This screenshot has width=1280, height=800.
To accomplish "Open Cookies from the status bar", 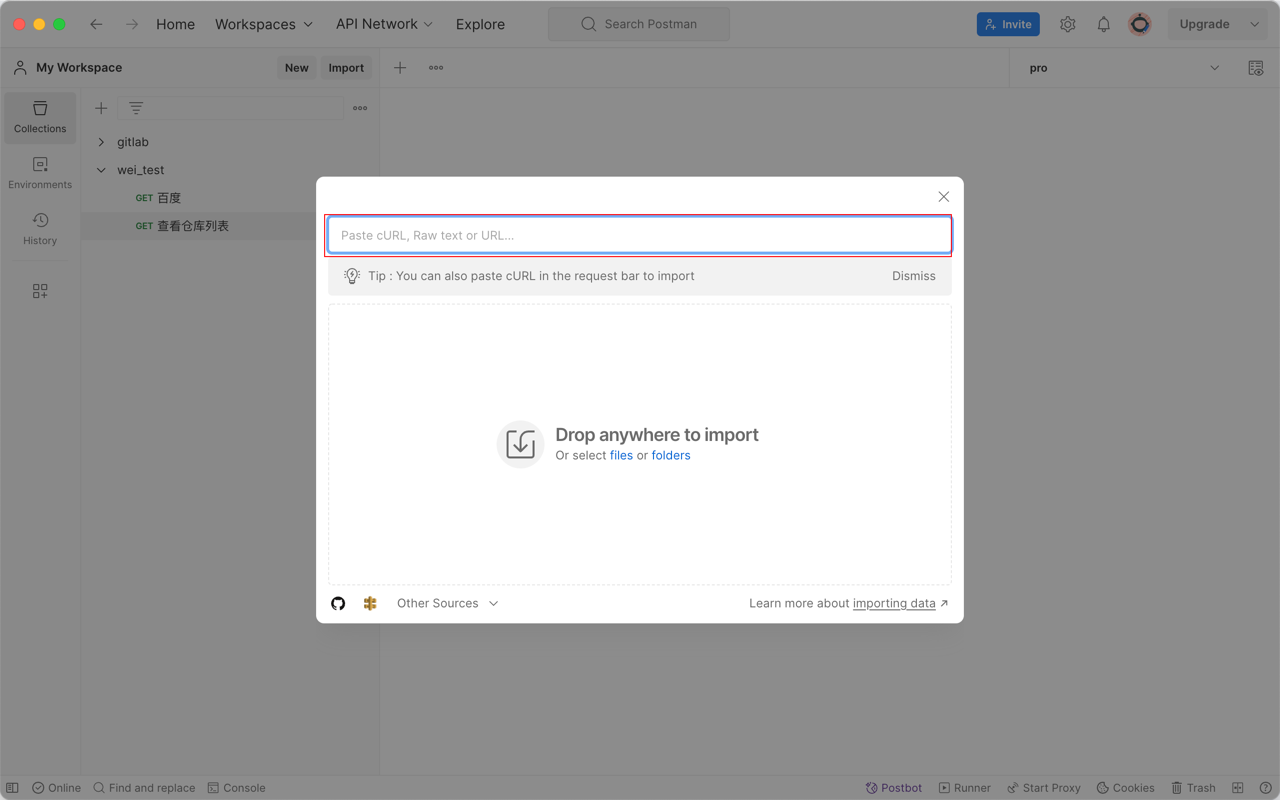I will click(x=1125, y=788).
